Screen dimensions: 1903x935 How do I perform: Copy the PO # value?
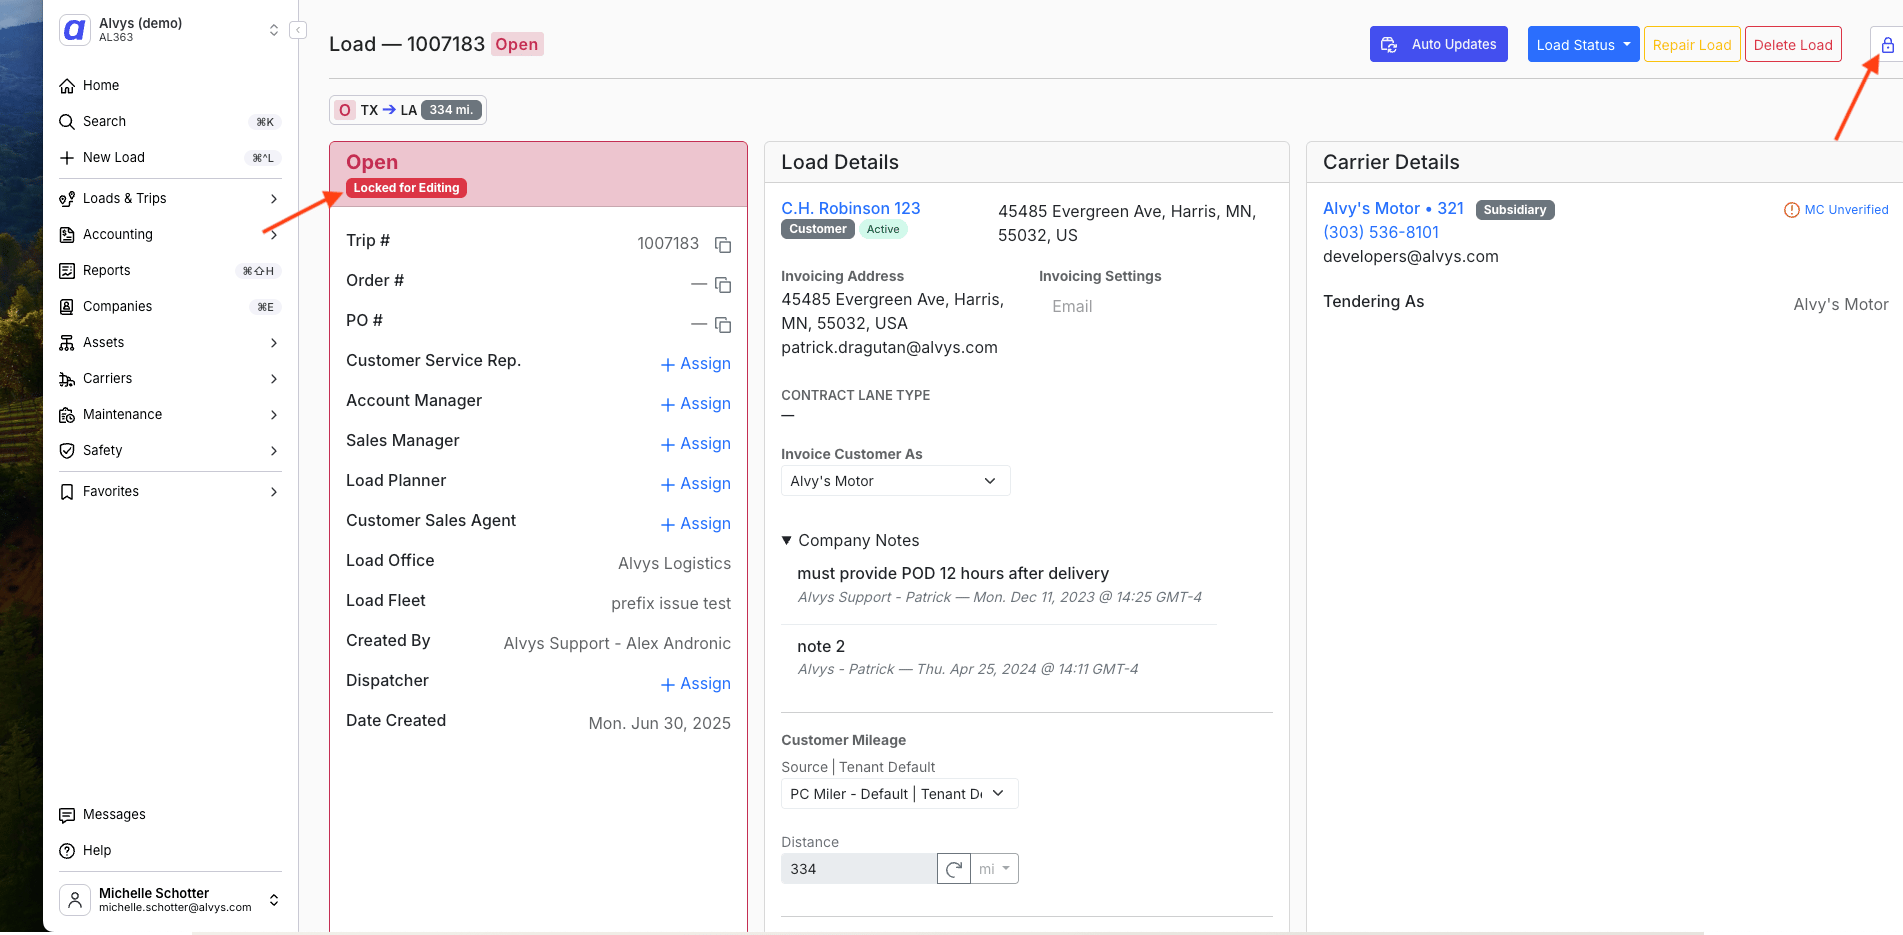(x=723, y=325)
